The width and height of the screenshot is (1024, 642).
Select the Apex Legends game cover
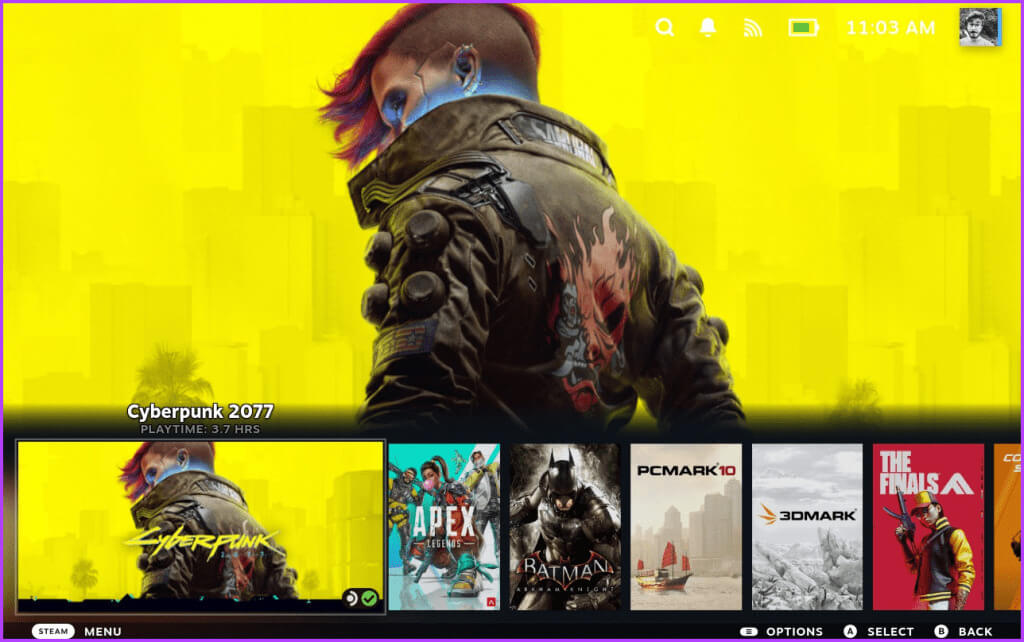(x=444, y=527)
